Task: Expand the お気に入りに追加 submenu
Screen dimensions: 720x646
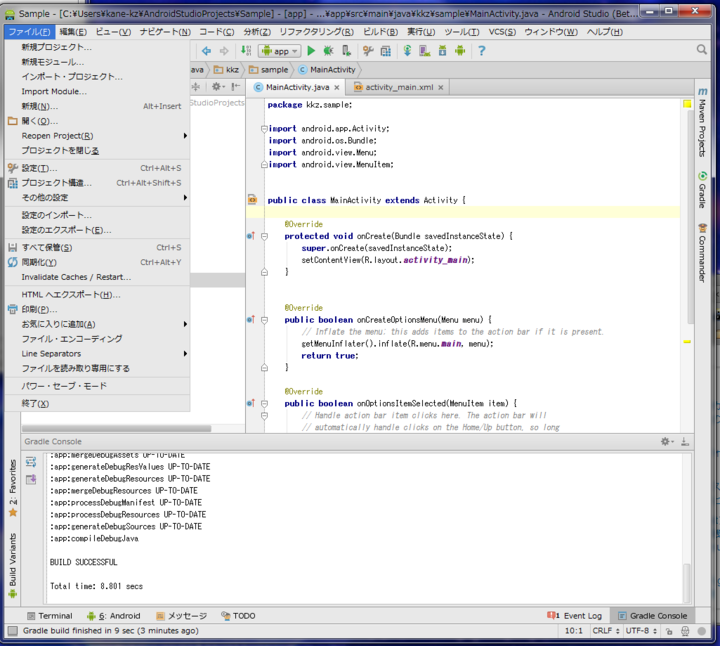Action: tap(97, 324)
